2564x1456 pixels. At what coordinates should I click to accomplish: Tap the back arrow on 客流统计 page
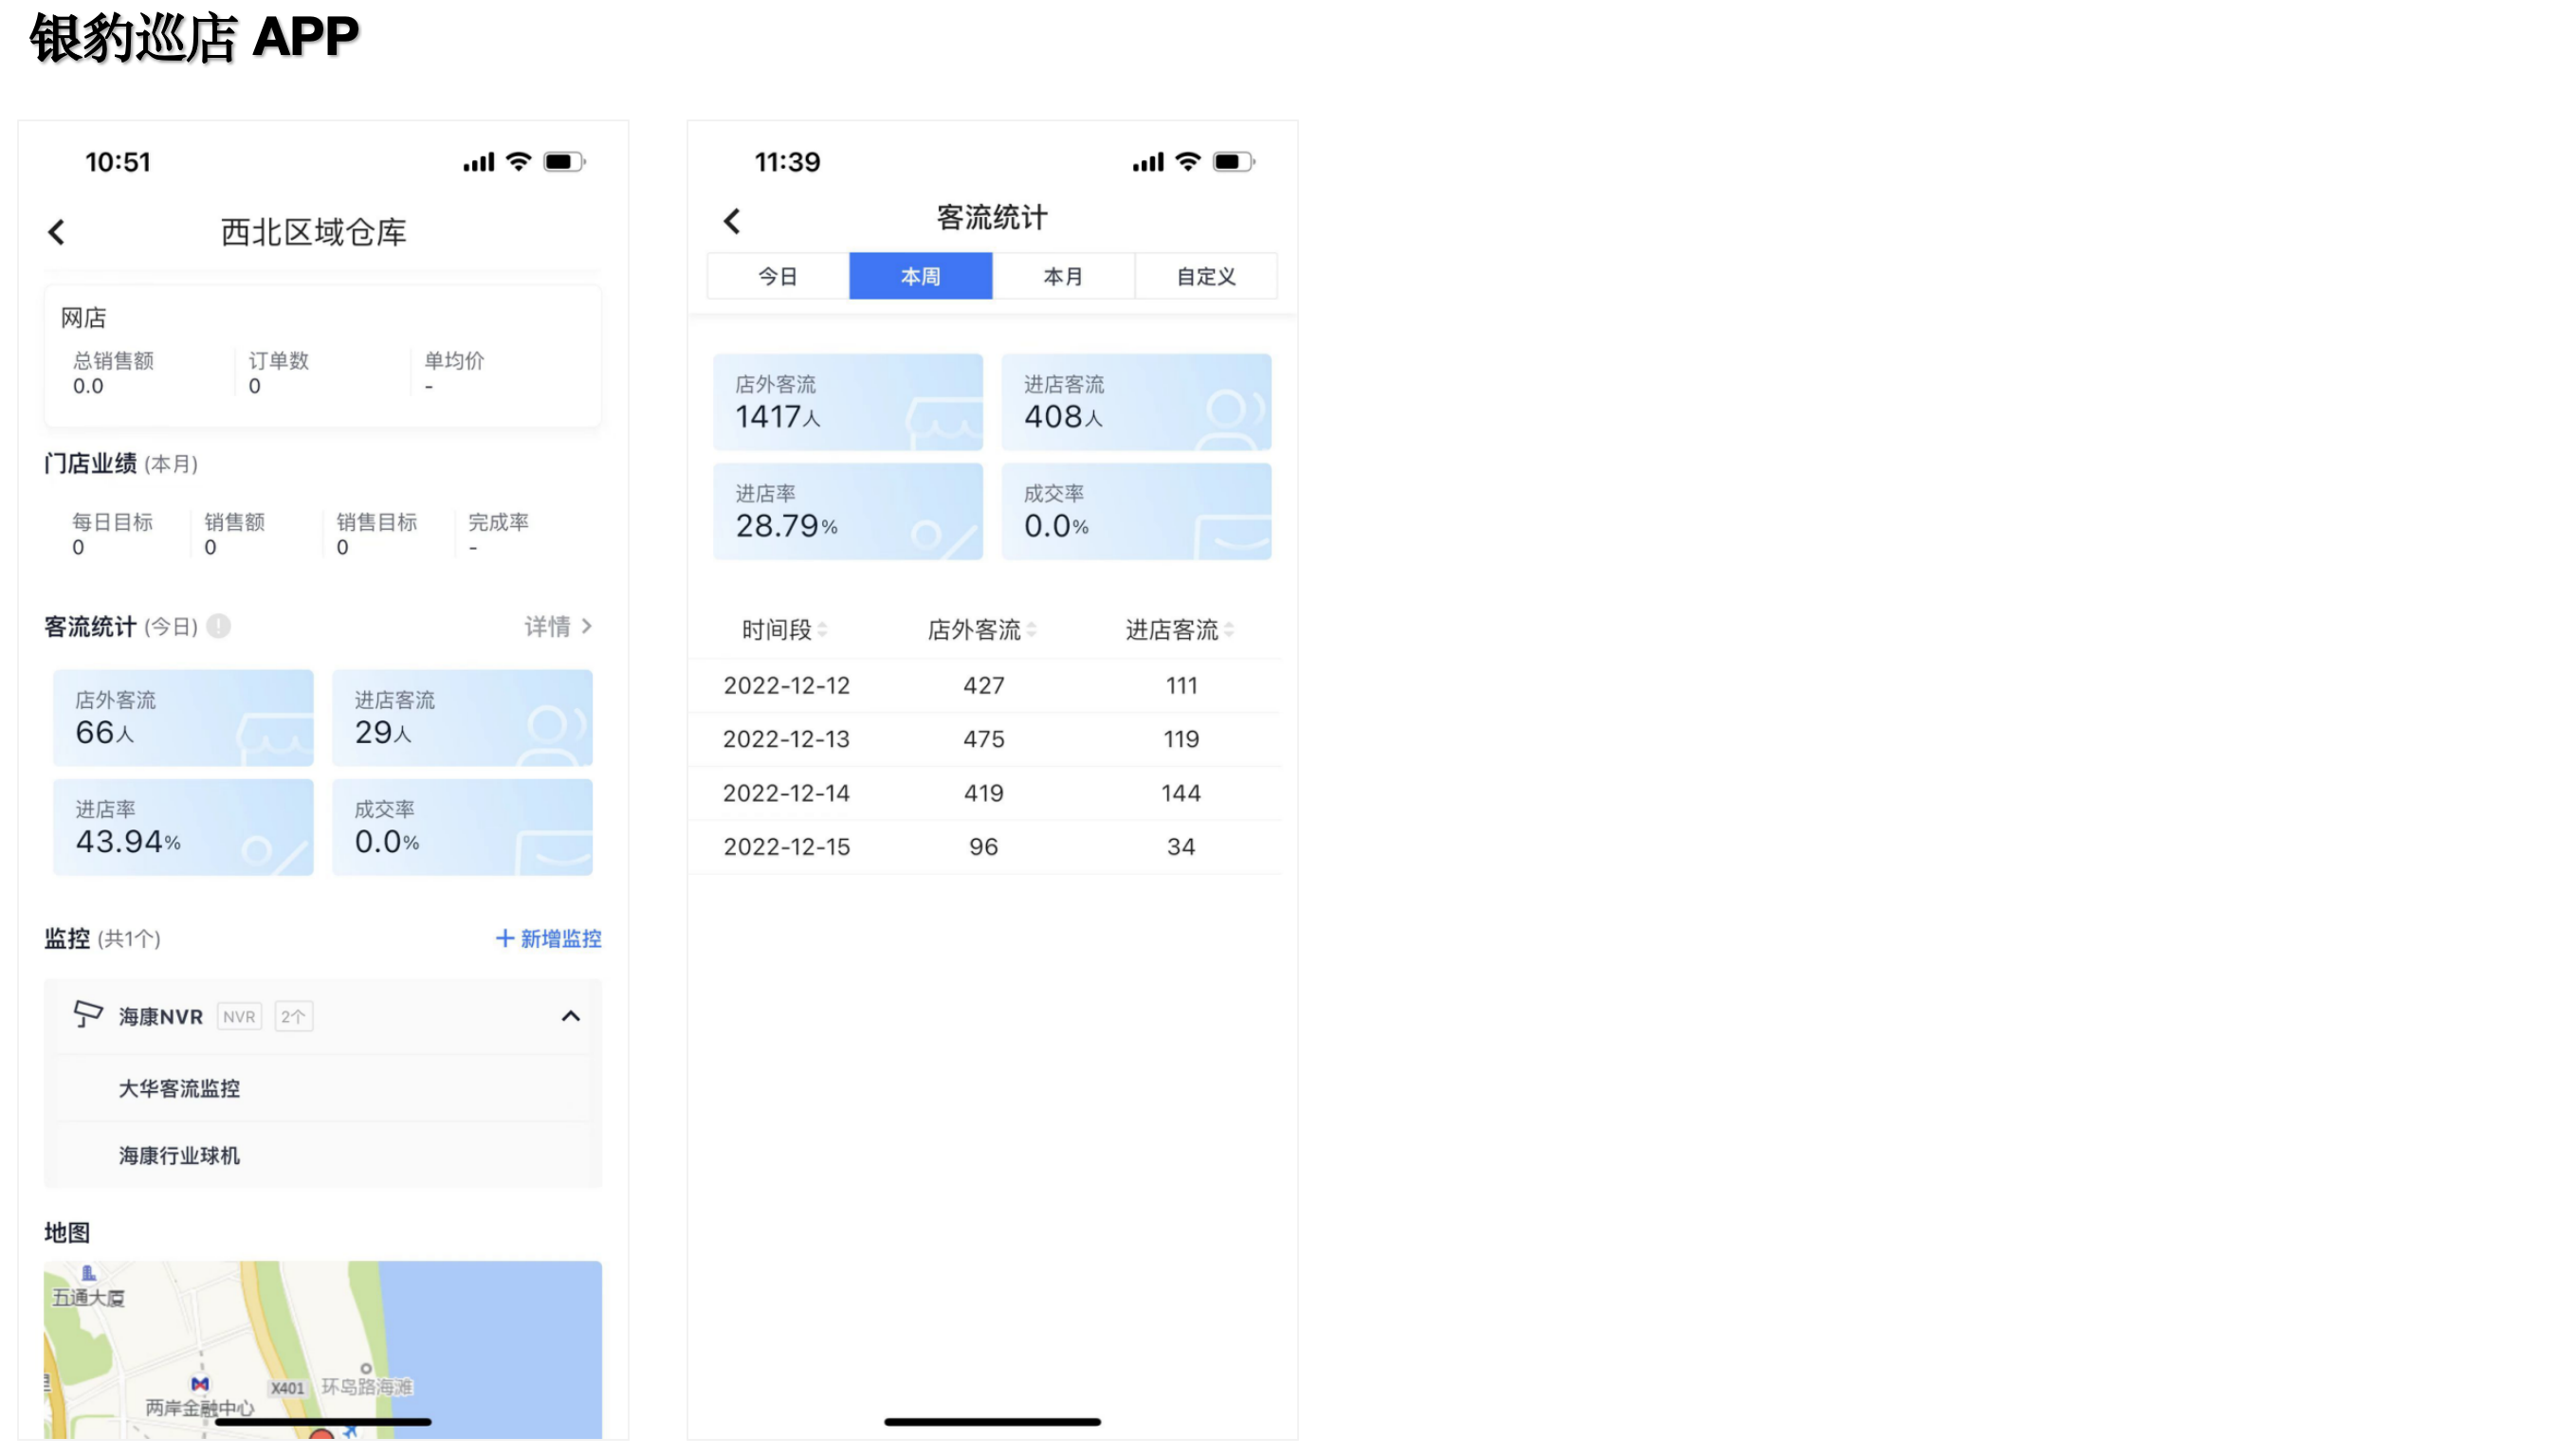tap(732, 219)
